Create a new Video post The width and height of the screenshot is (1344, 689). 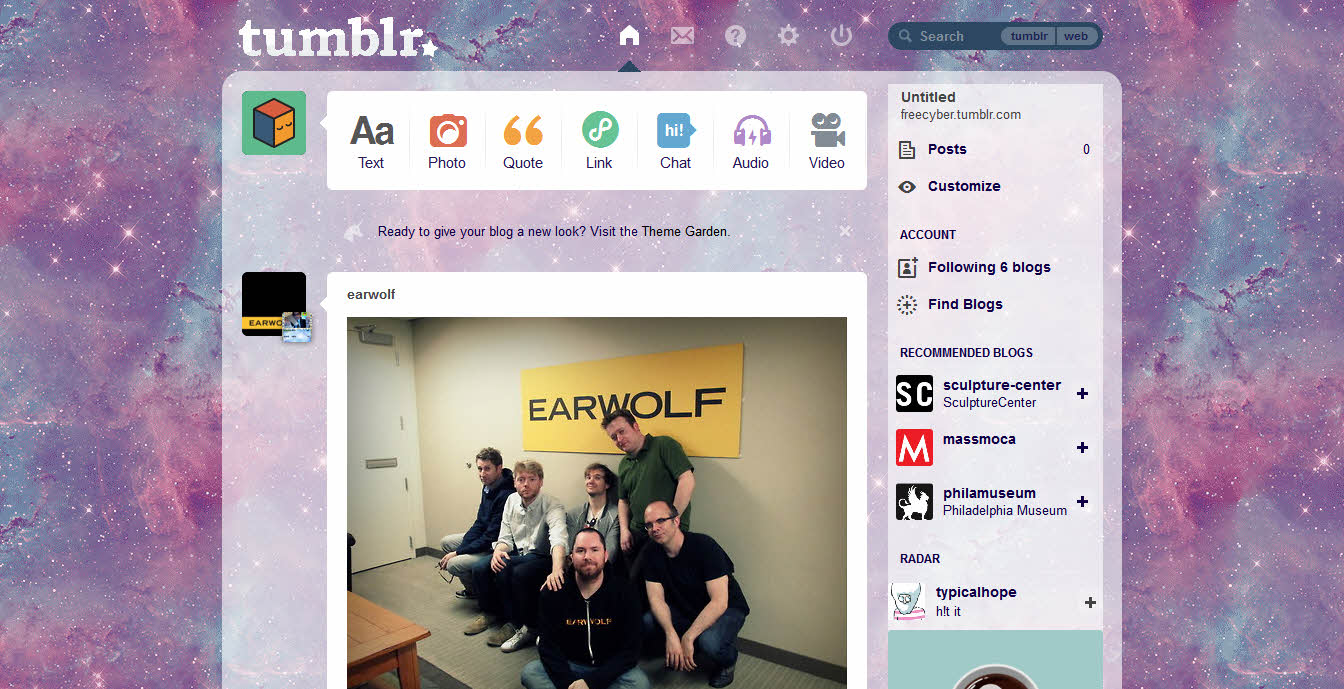point(827,141)
